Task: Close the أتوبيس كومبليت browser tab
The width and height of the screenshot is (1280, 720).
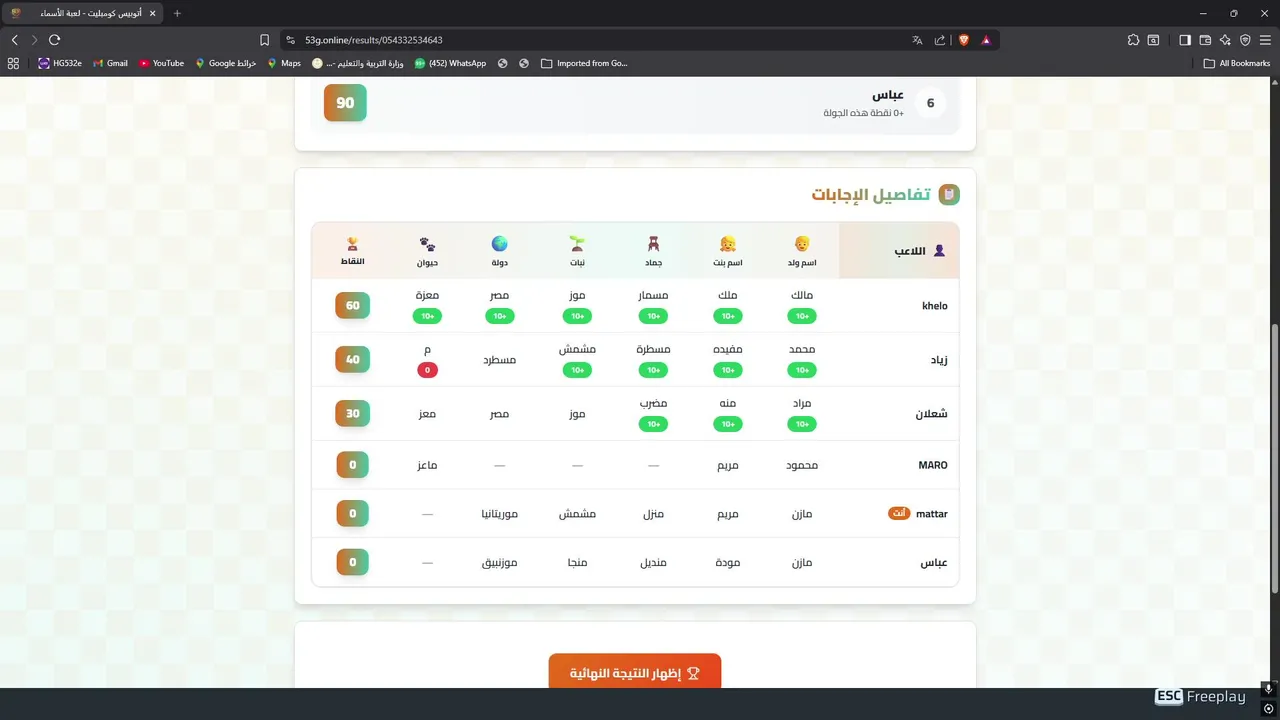Action: [x=152, y=13]
